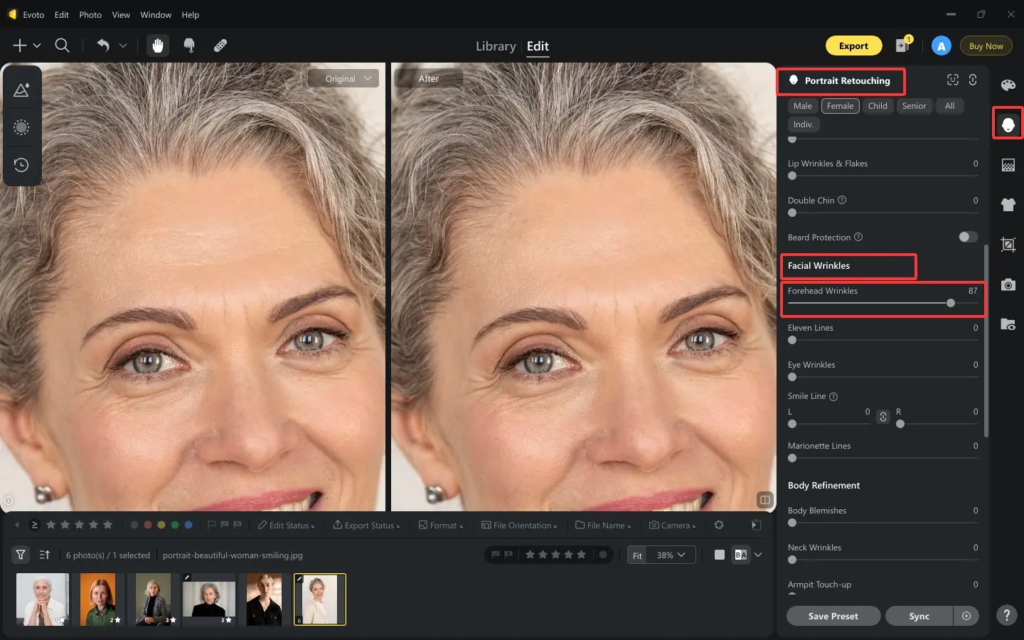
Task: Open the Crop and transform panel
Action: (1008, 245)
